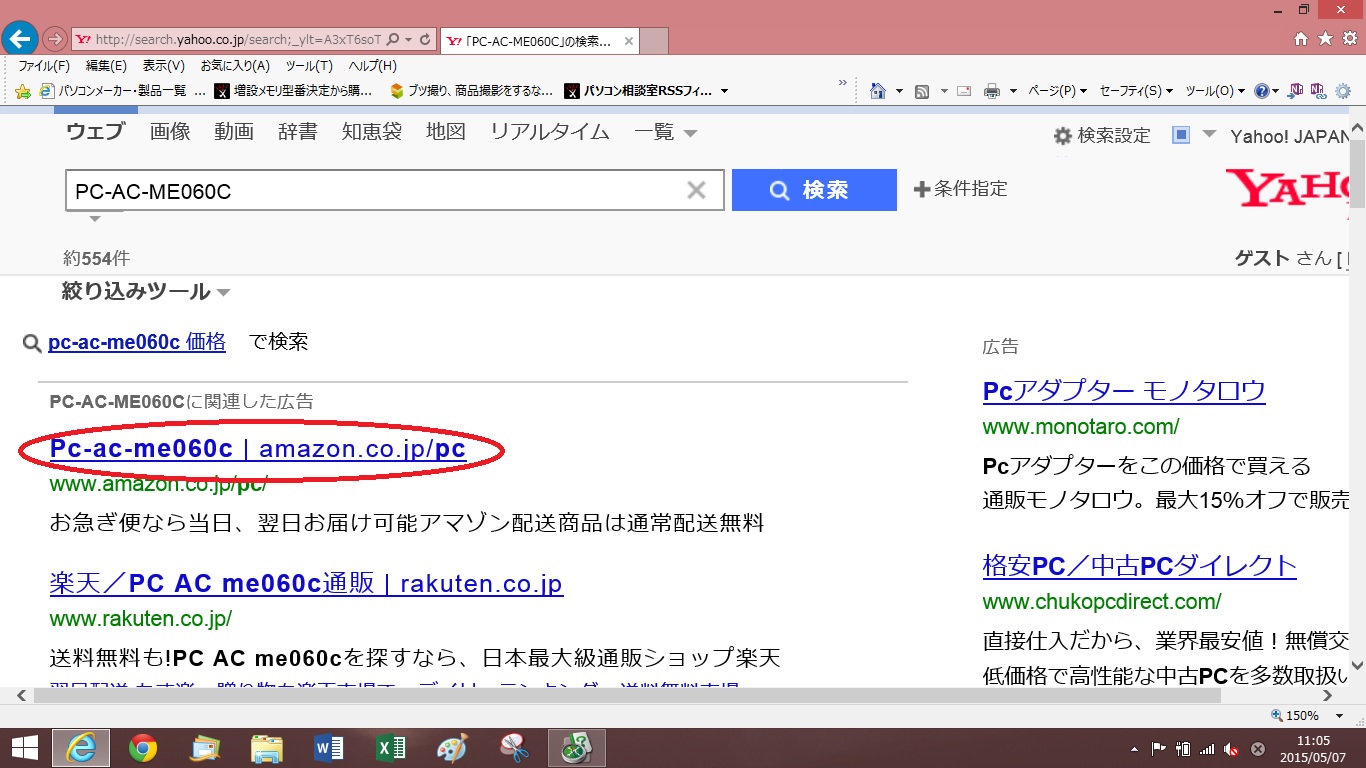Click the Help question mark icon

(1261, 91)
